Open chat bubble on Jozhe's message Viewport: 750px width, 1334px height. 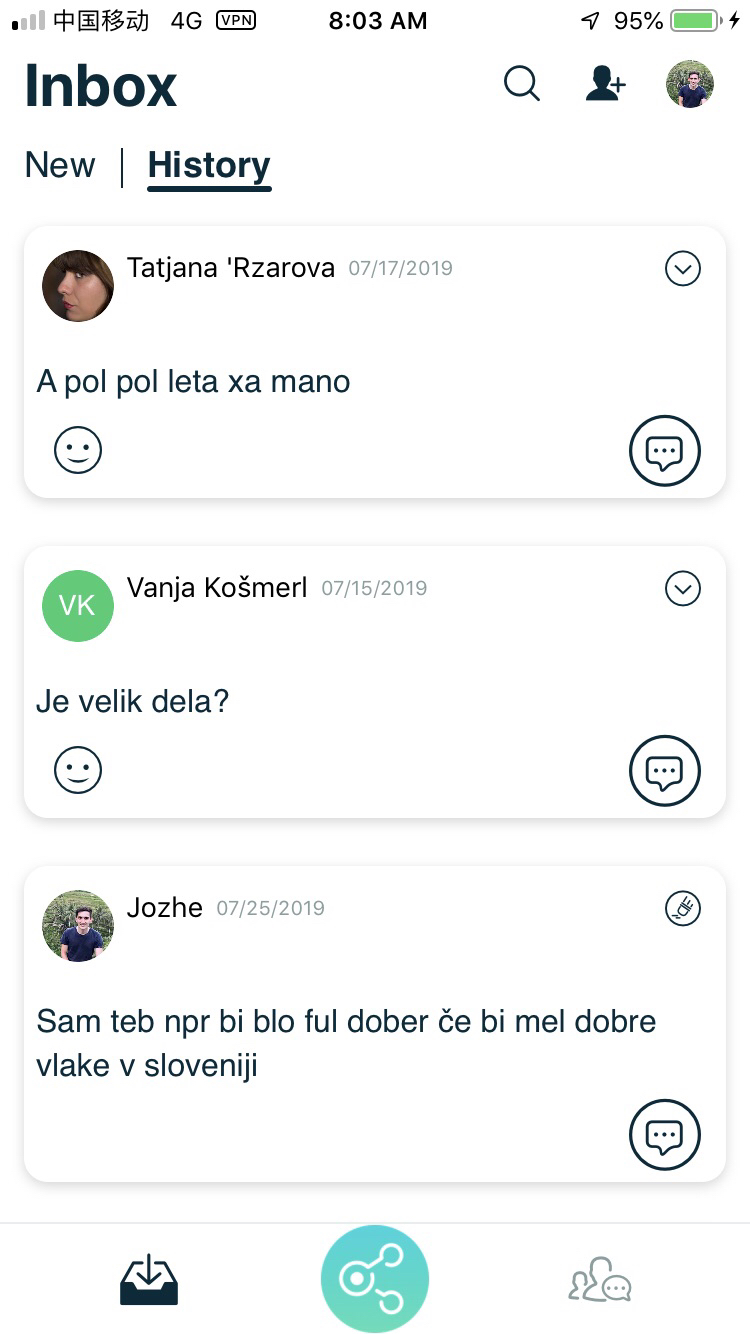pos(665,1135)
